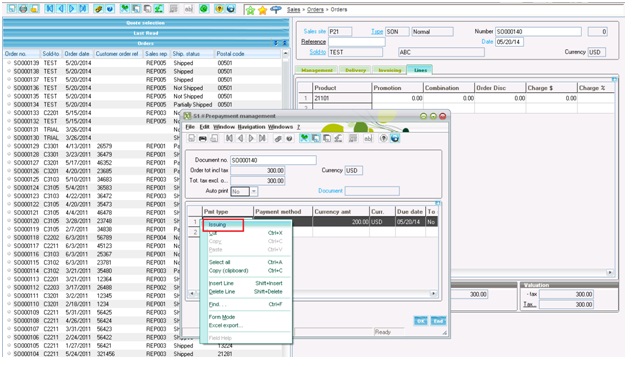This screenshot has height=366, width=634.
Task: Click the 'ab|' field icon in main toolbar
Action: point(189,8)
